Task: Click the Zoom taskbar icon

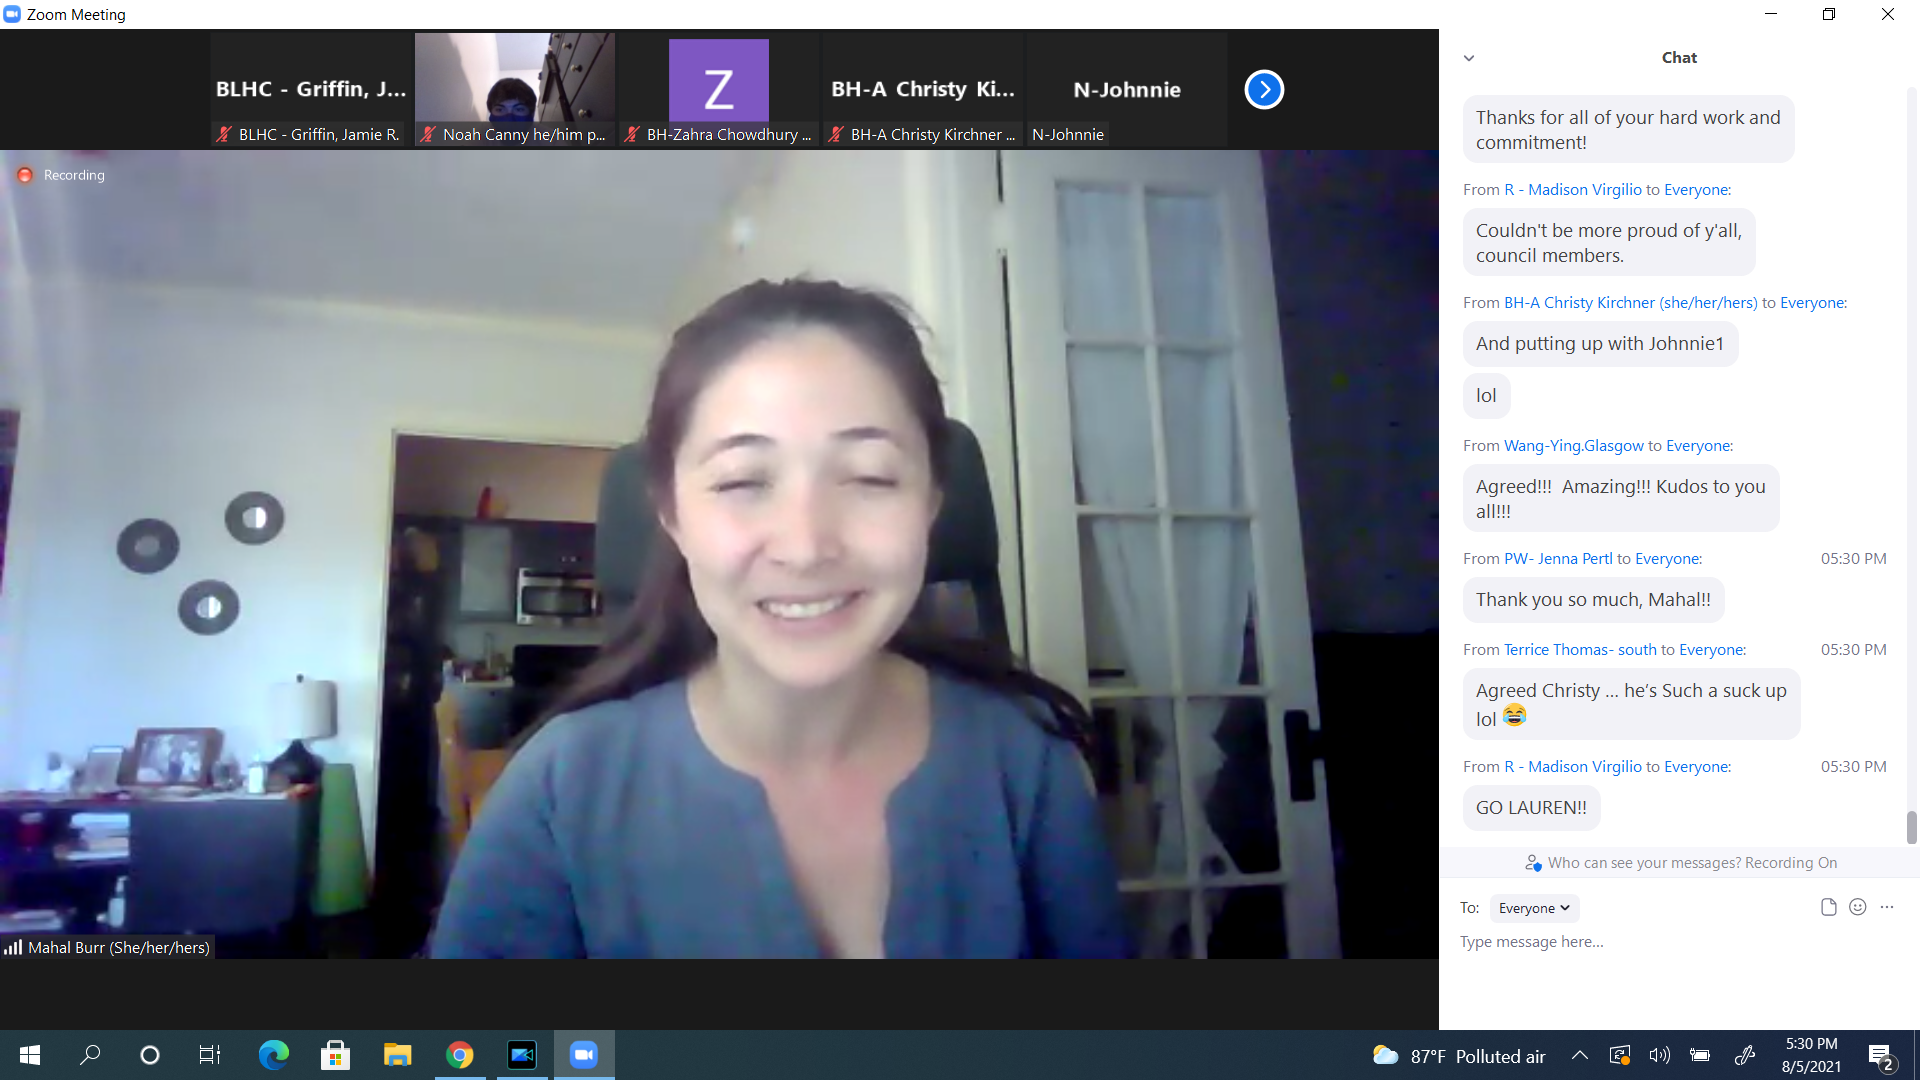Action: click(x=584, y=1055)
